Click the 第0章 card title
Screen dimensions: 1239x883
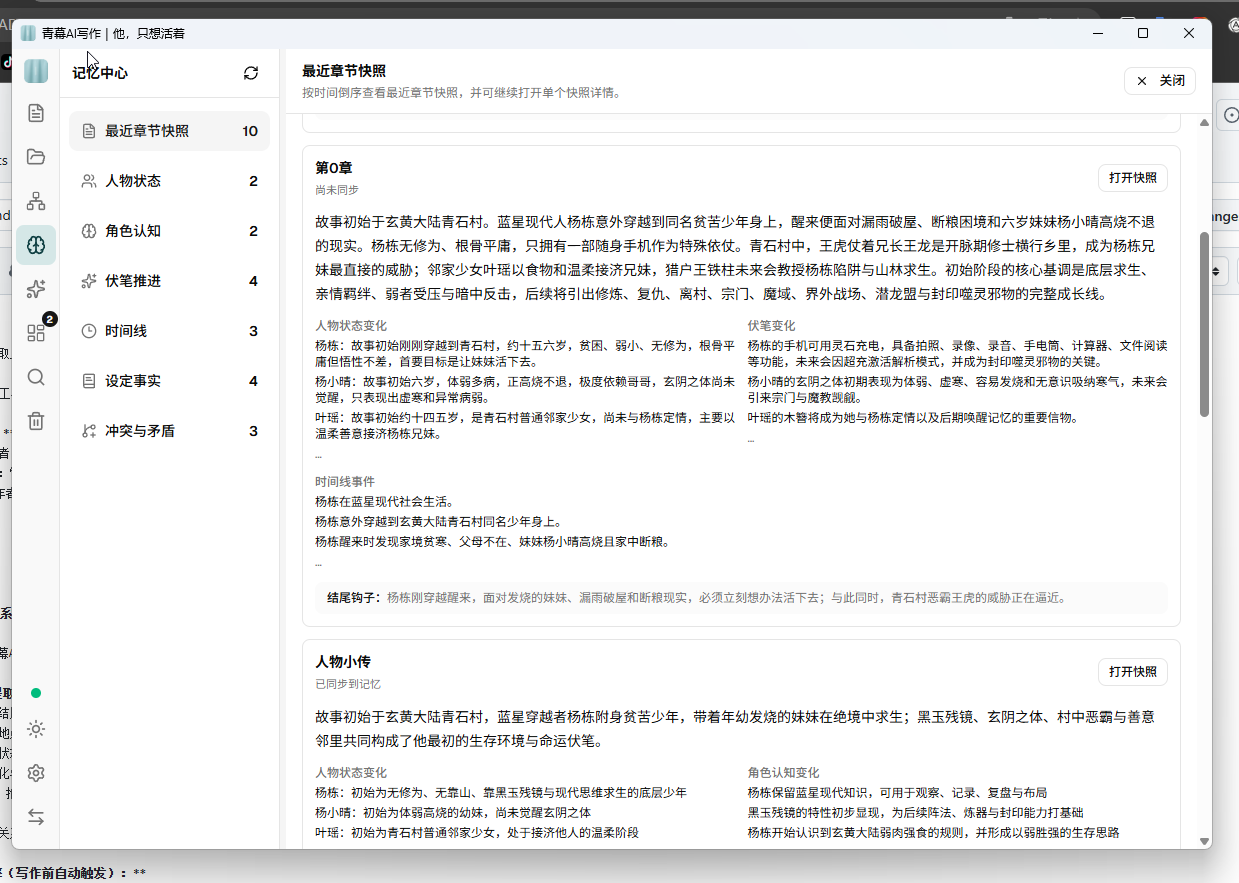point(334,168)
